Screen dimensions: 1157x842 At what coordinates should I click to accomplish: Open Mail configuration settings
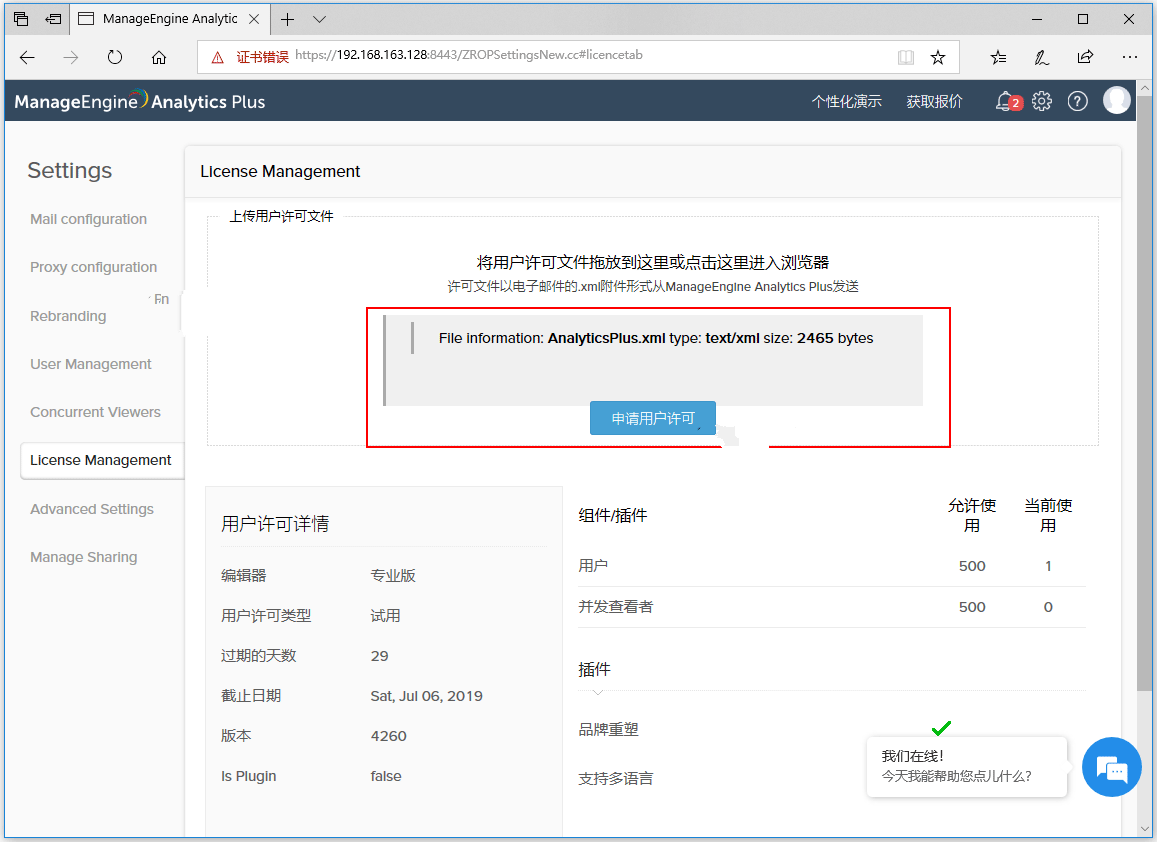coord(89,219)
